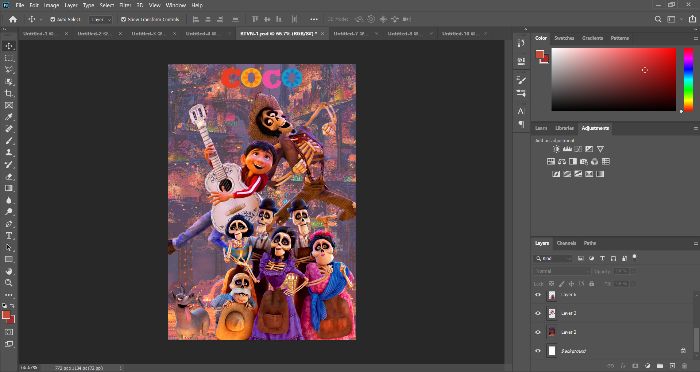The height and width of the screenshot is (372, 700).
Task: Open the Adjustments panel flyout menu
Action: pos(695,129)
